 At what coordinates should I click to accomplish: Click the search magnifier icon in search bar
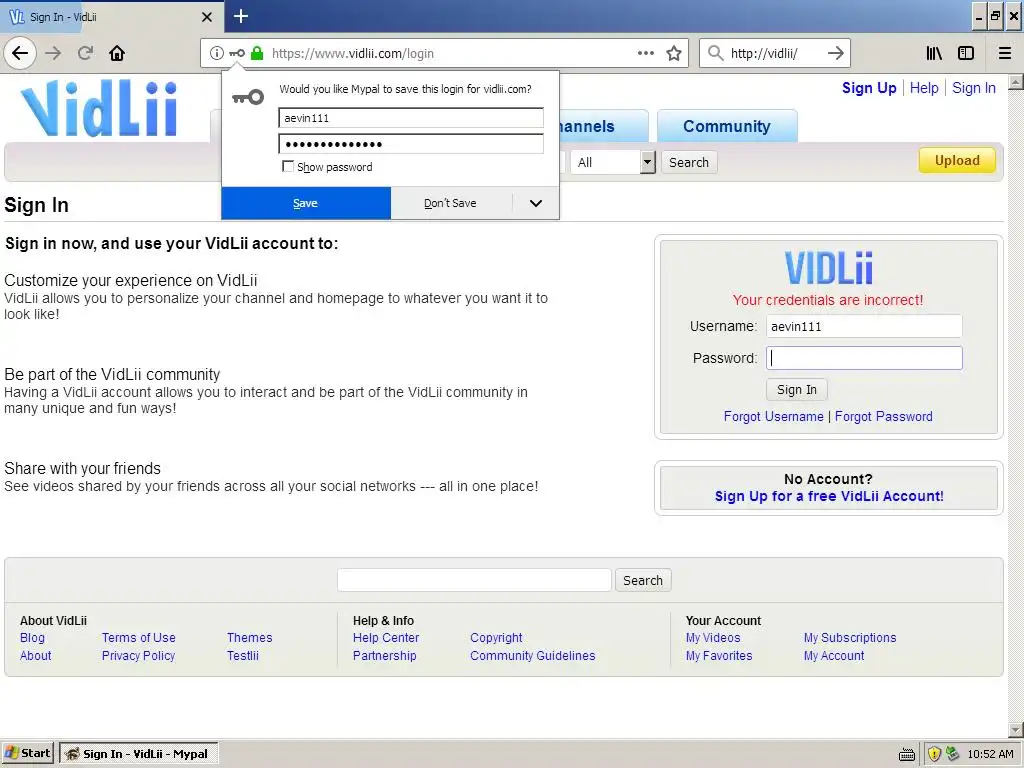coord(716,53)
